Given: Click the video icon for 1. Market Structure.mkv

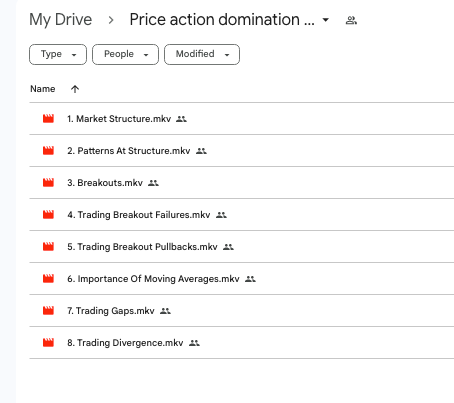Looking at the screenshot, I should tap(48, 119).
